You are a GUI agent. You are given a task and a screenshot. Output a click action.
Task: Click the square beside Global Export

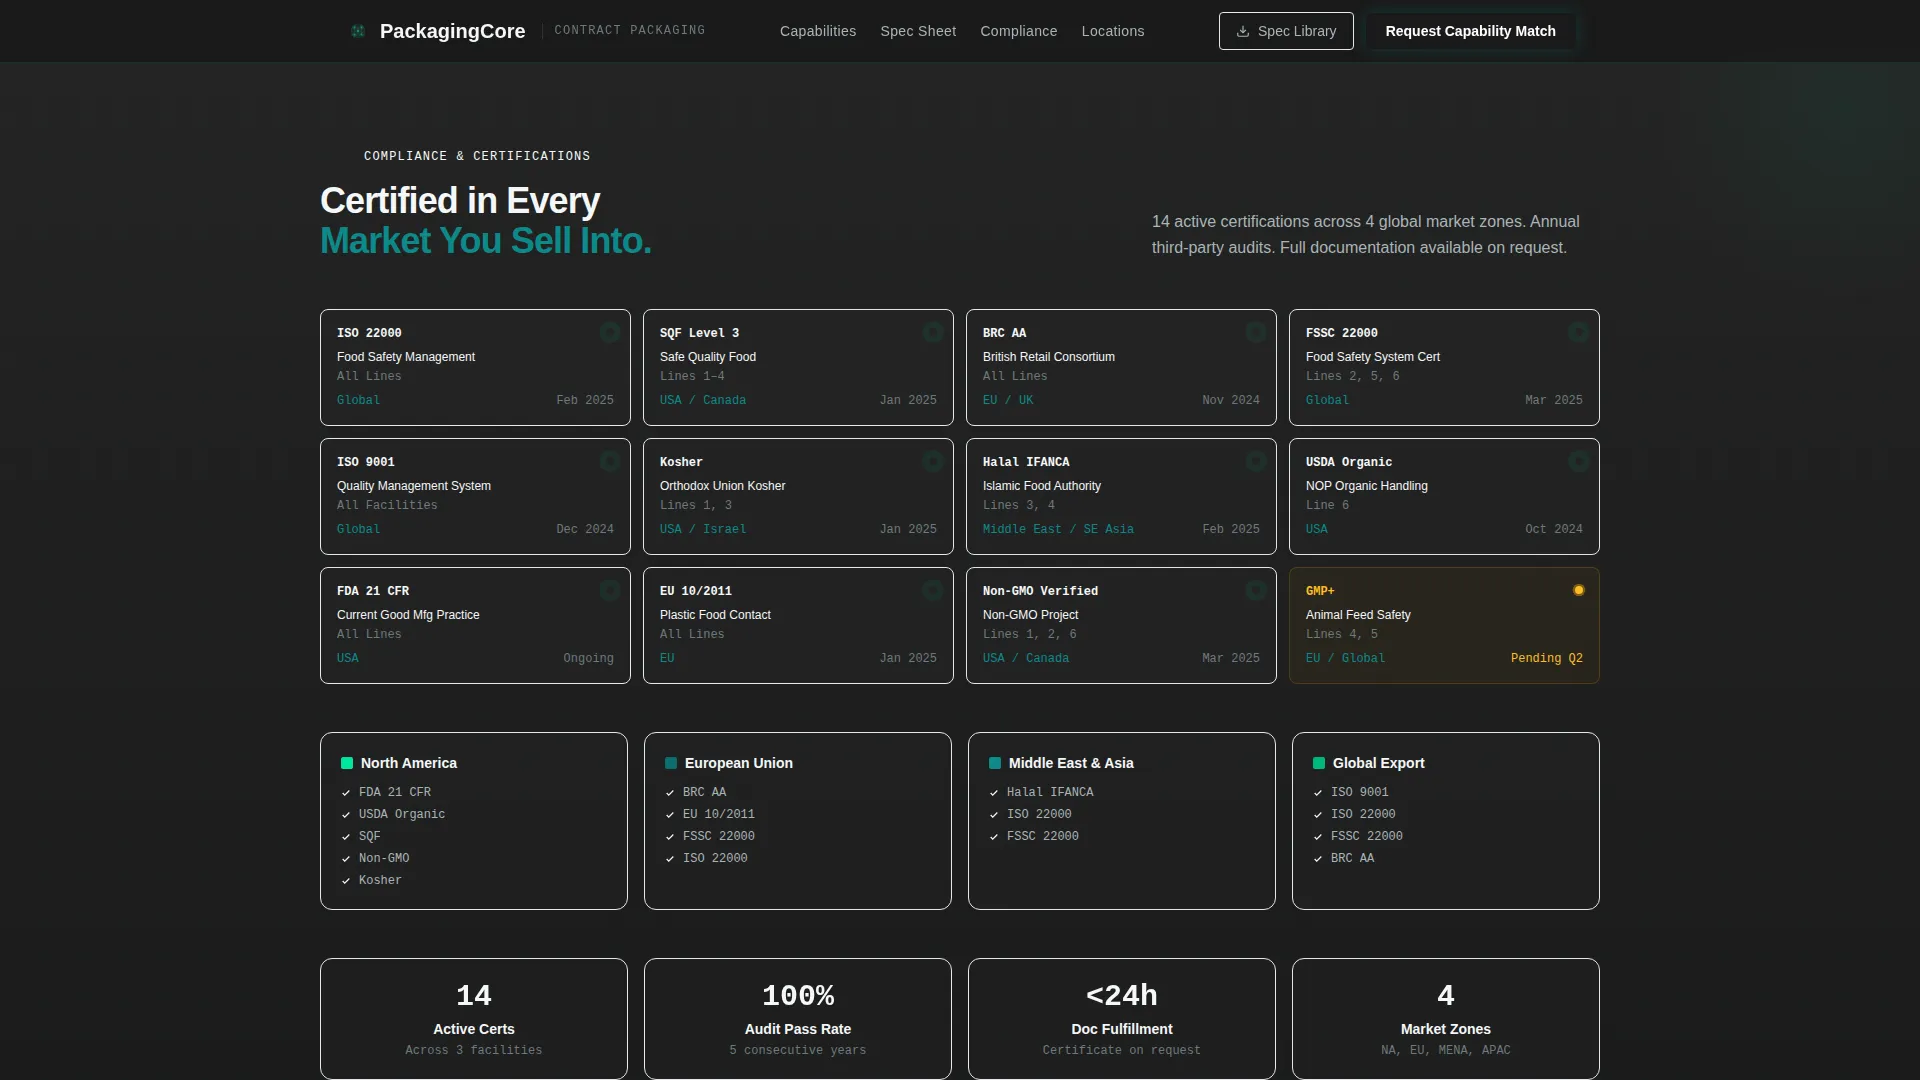pyautogui.click(x=1319, y=763)
